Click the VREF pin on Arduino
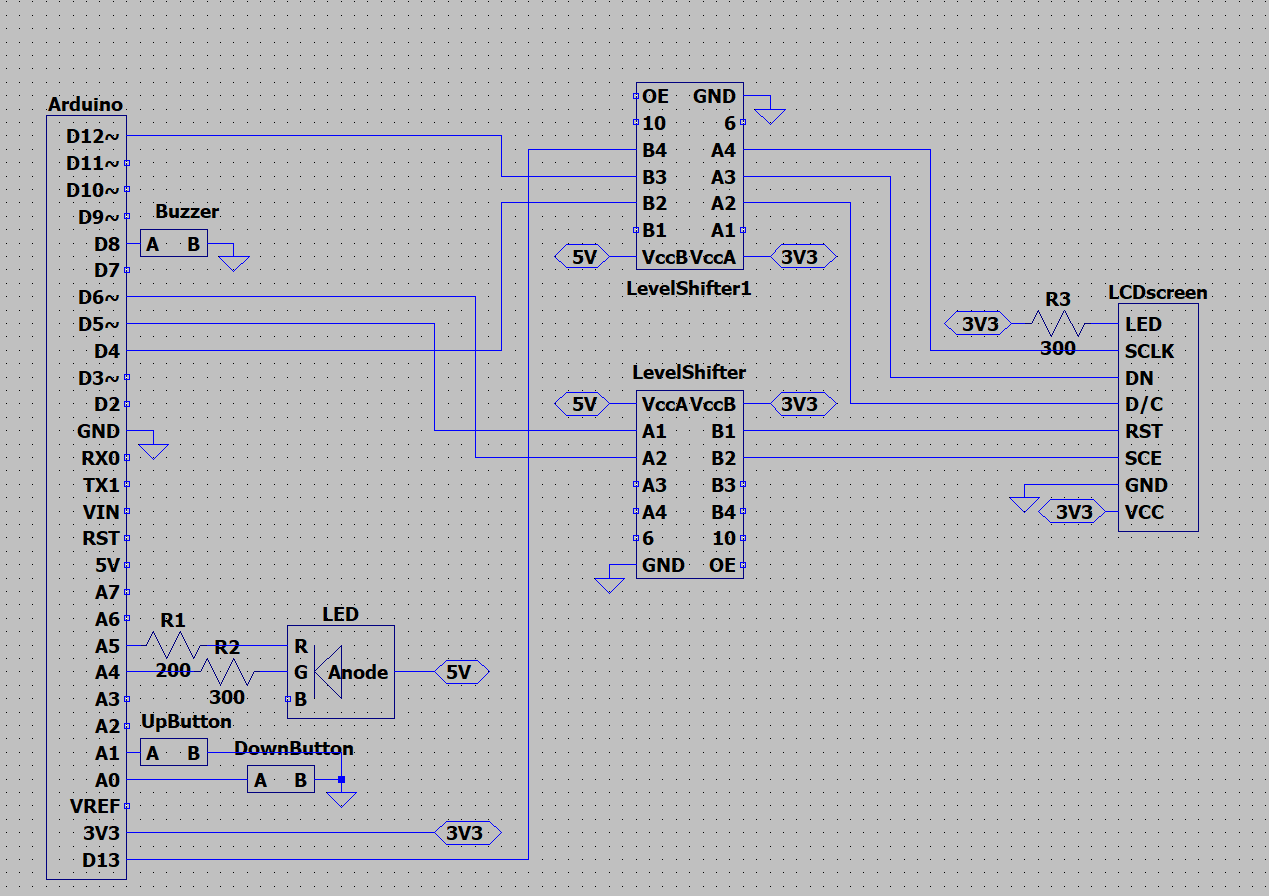This screenshot has height=896, width=1269. [x=95, y=805]
